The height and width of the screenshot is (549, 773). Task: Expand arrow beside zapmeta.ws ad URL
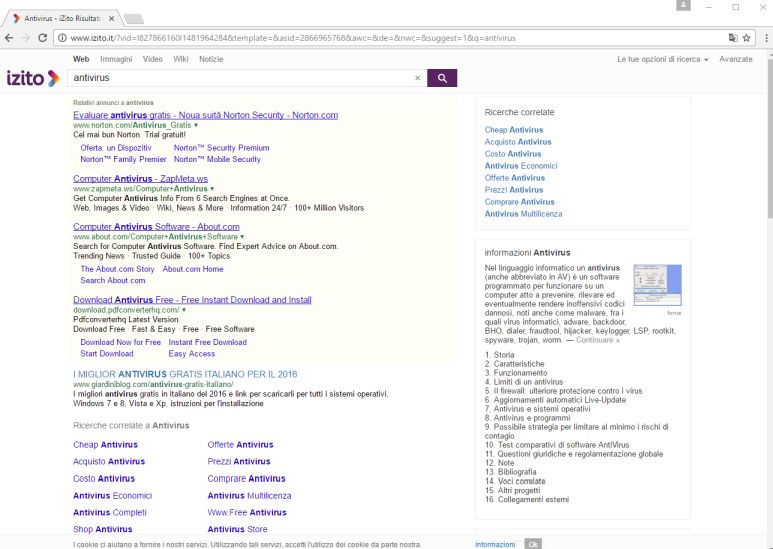click(212, 189)
